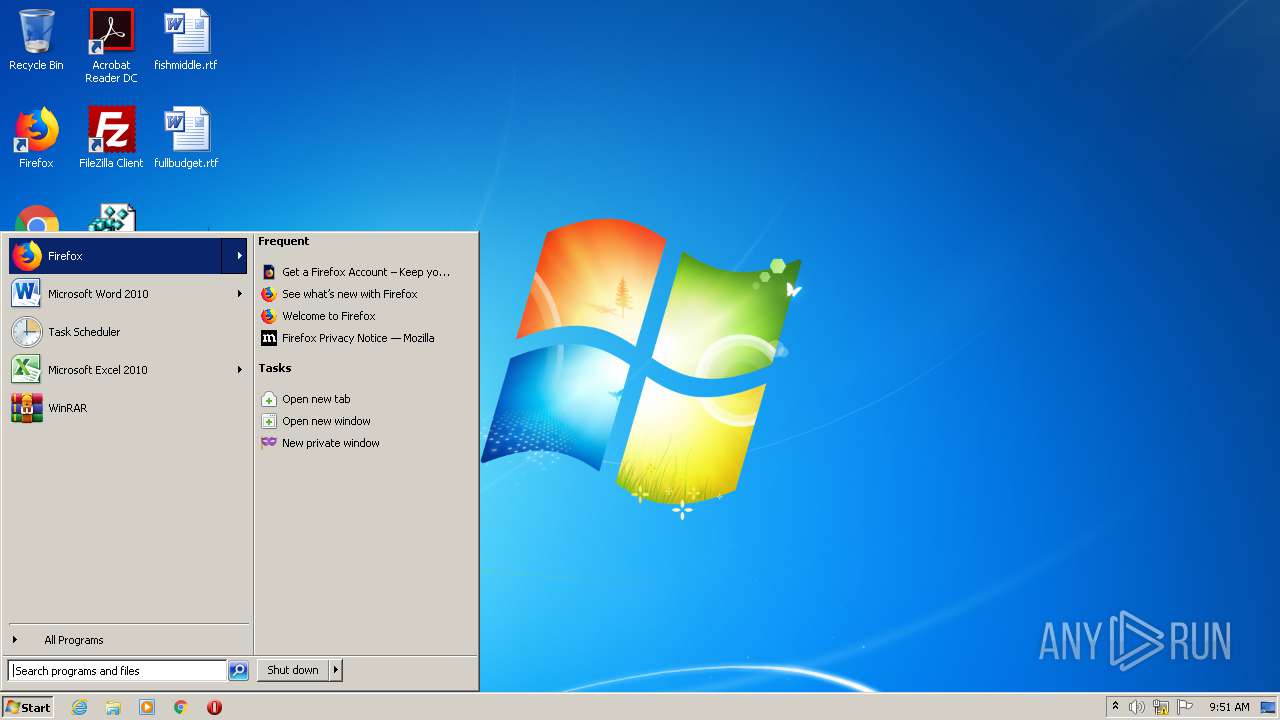Open Windows Explorer from the taskbar
The height and width of the screenshot is (720, 1280).
[113, 707]
